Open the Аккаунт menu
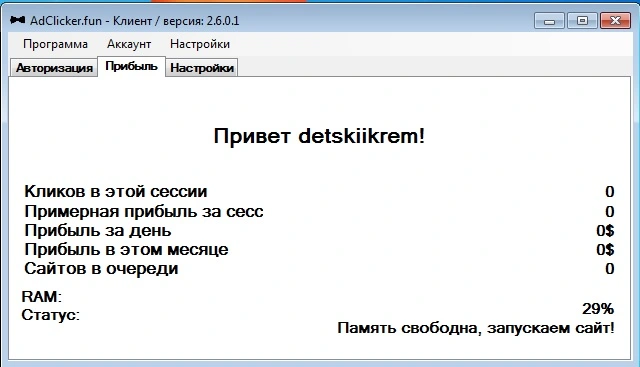The width and height of the screenshot is (640, 367). coord(129,44)
